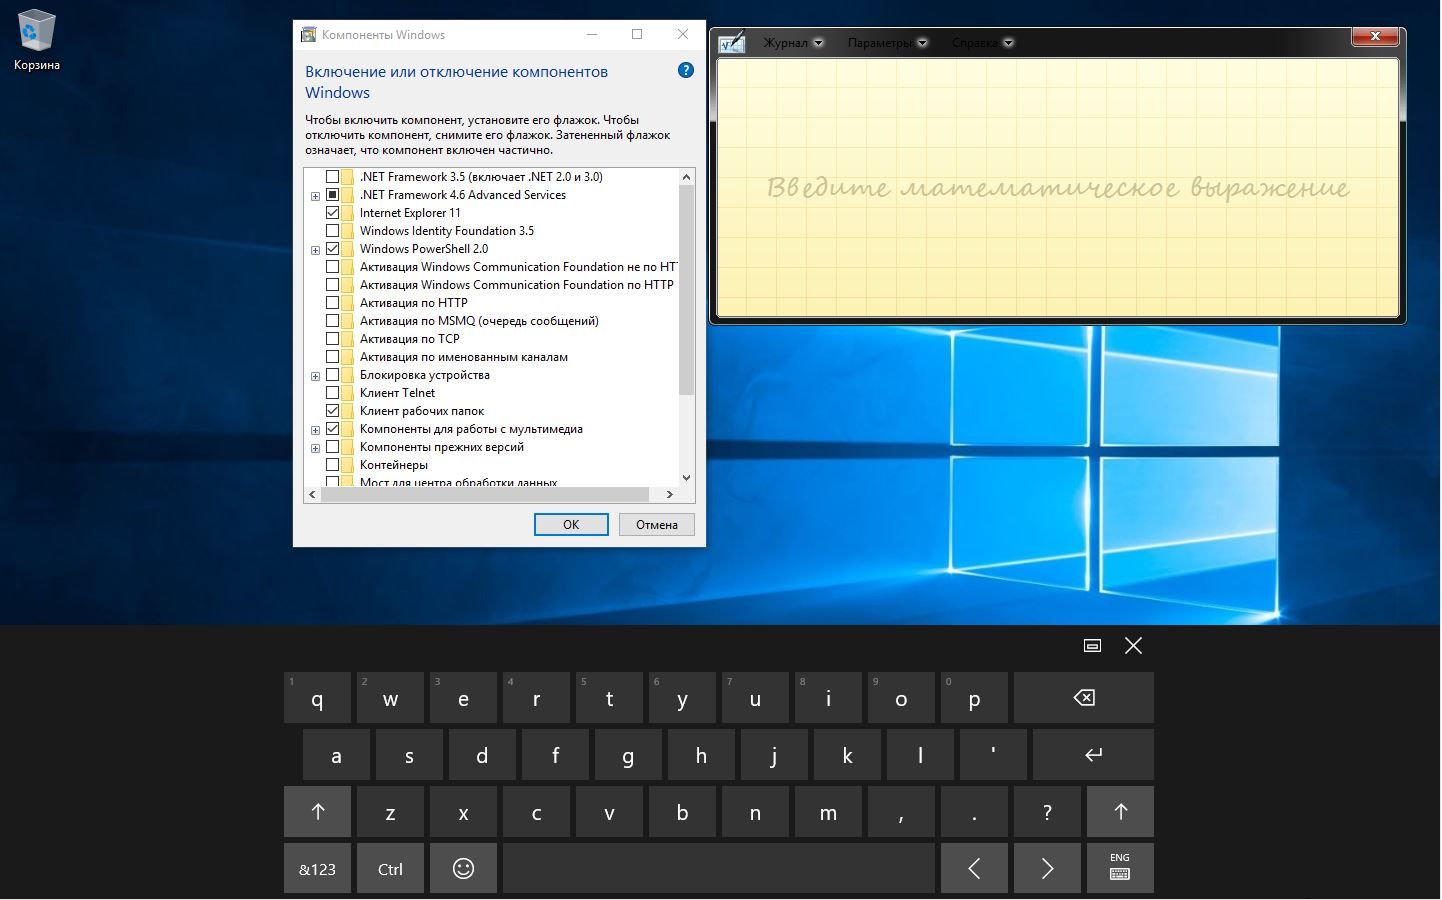Switch keyboard language via ENG key
Screen dimensions: 1442x900
1120,868
